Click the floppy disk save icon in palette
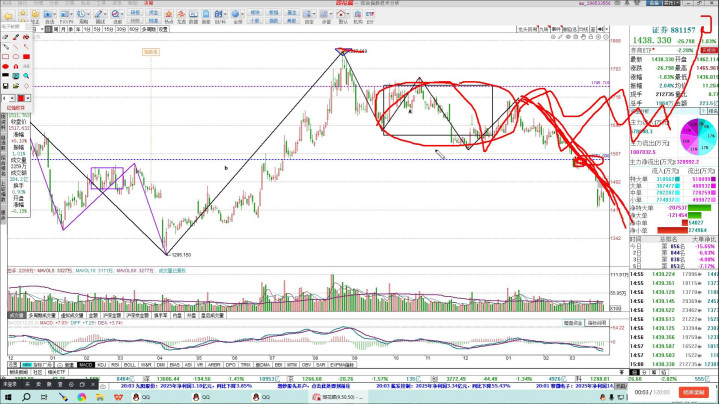Viewport: 719px width, 404px height. (x=5, y=85)
